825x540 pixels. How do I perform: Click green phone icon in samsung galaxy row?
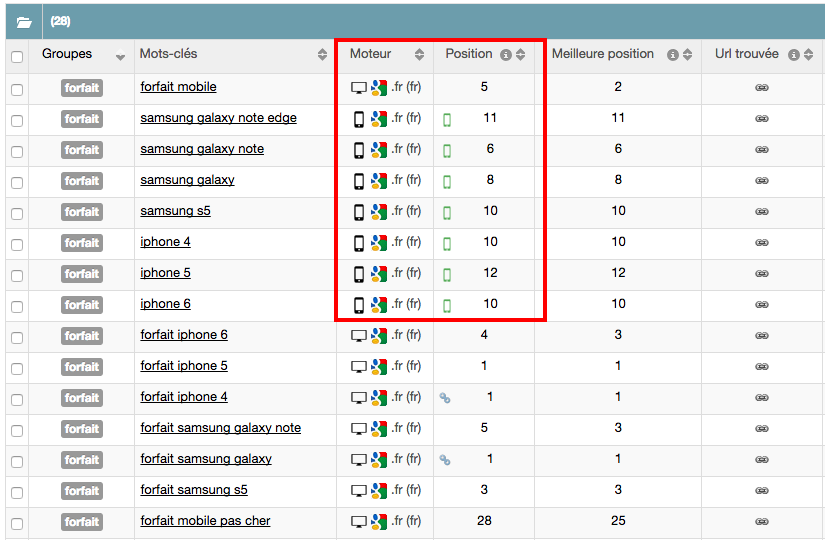click(447, 182)
